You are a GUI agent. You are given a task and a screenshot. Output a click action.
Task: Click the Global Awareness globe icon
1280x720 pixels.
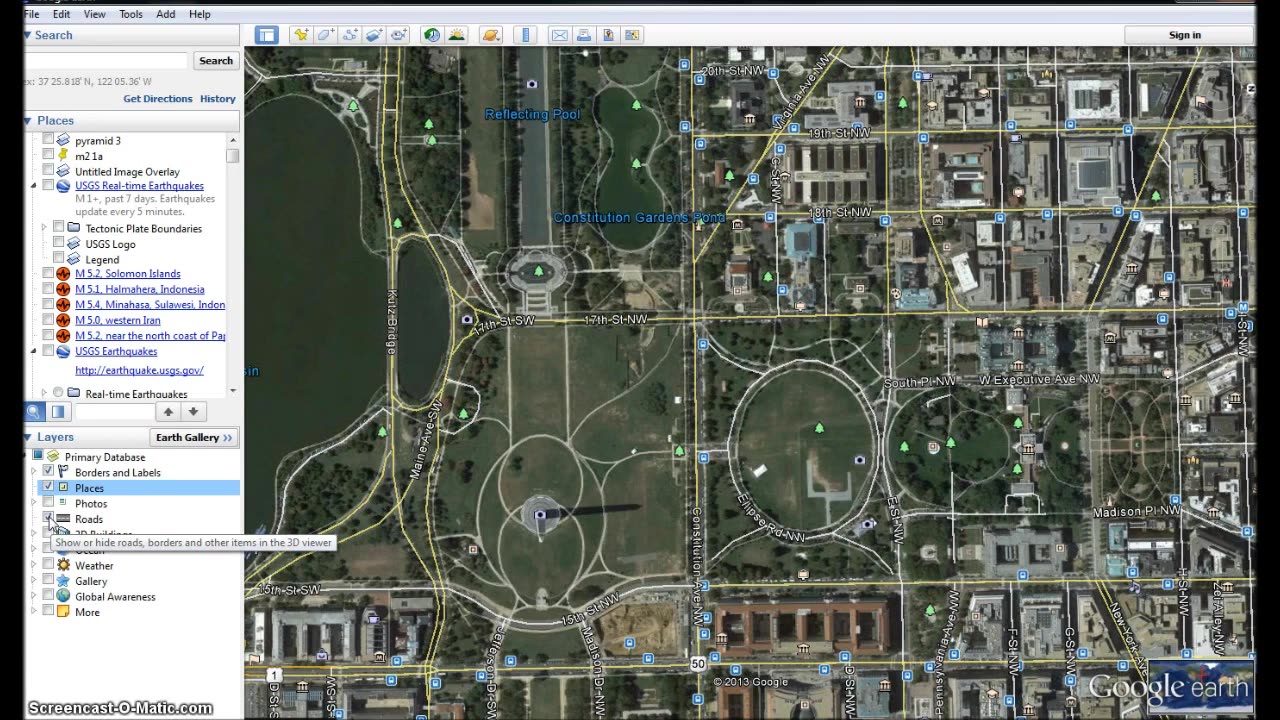(x=63, y=596)
